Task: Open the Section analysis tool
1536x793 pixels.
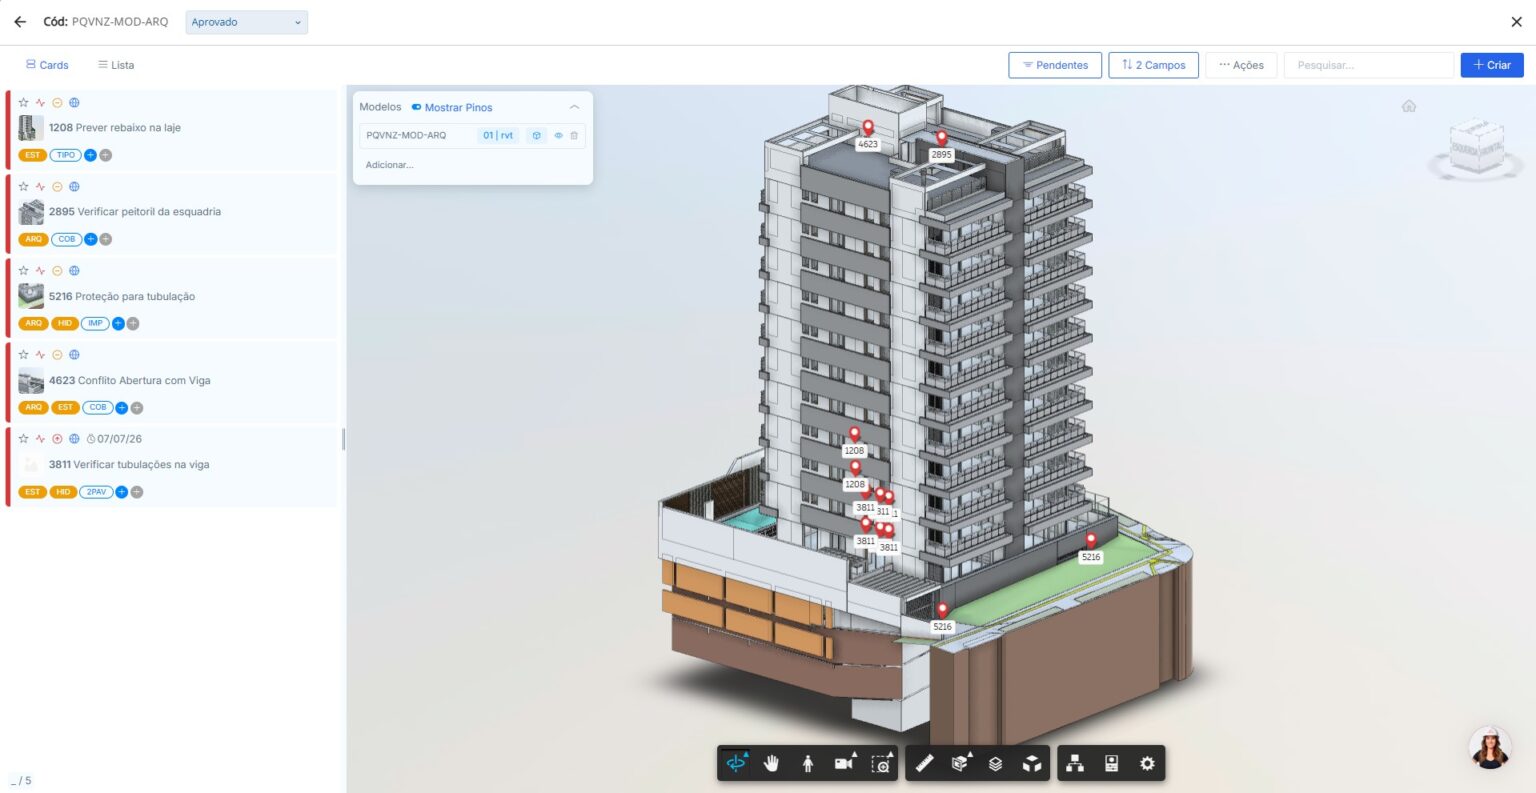Action: point(960,763)
